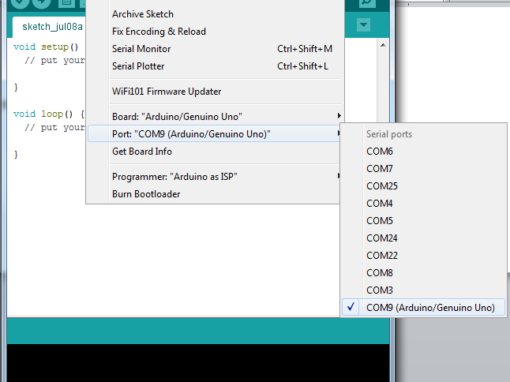Select COM7 serial port
The height and width of the screenshot is (382, 510).
click(423, 169)
